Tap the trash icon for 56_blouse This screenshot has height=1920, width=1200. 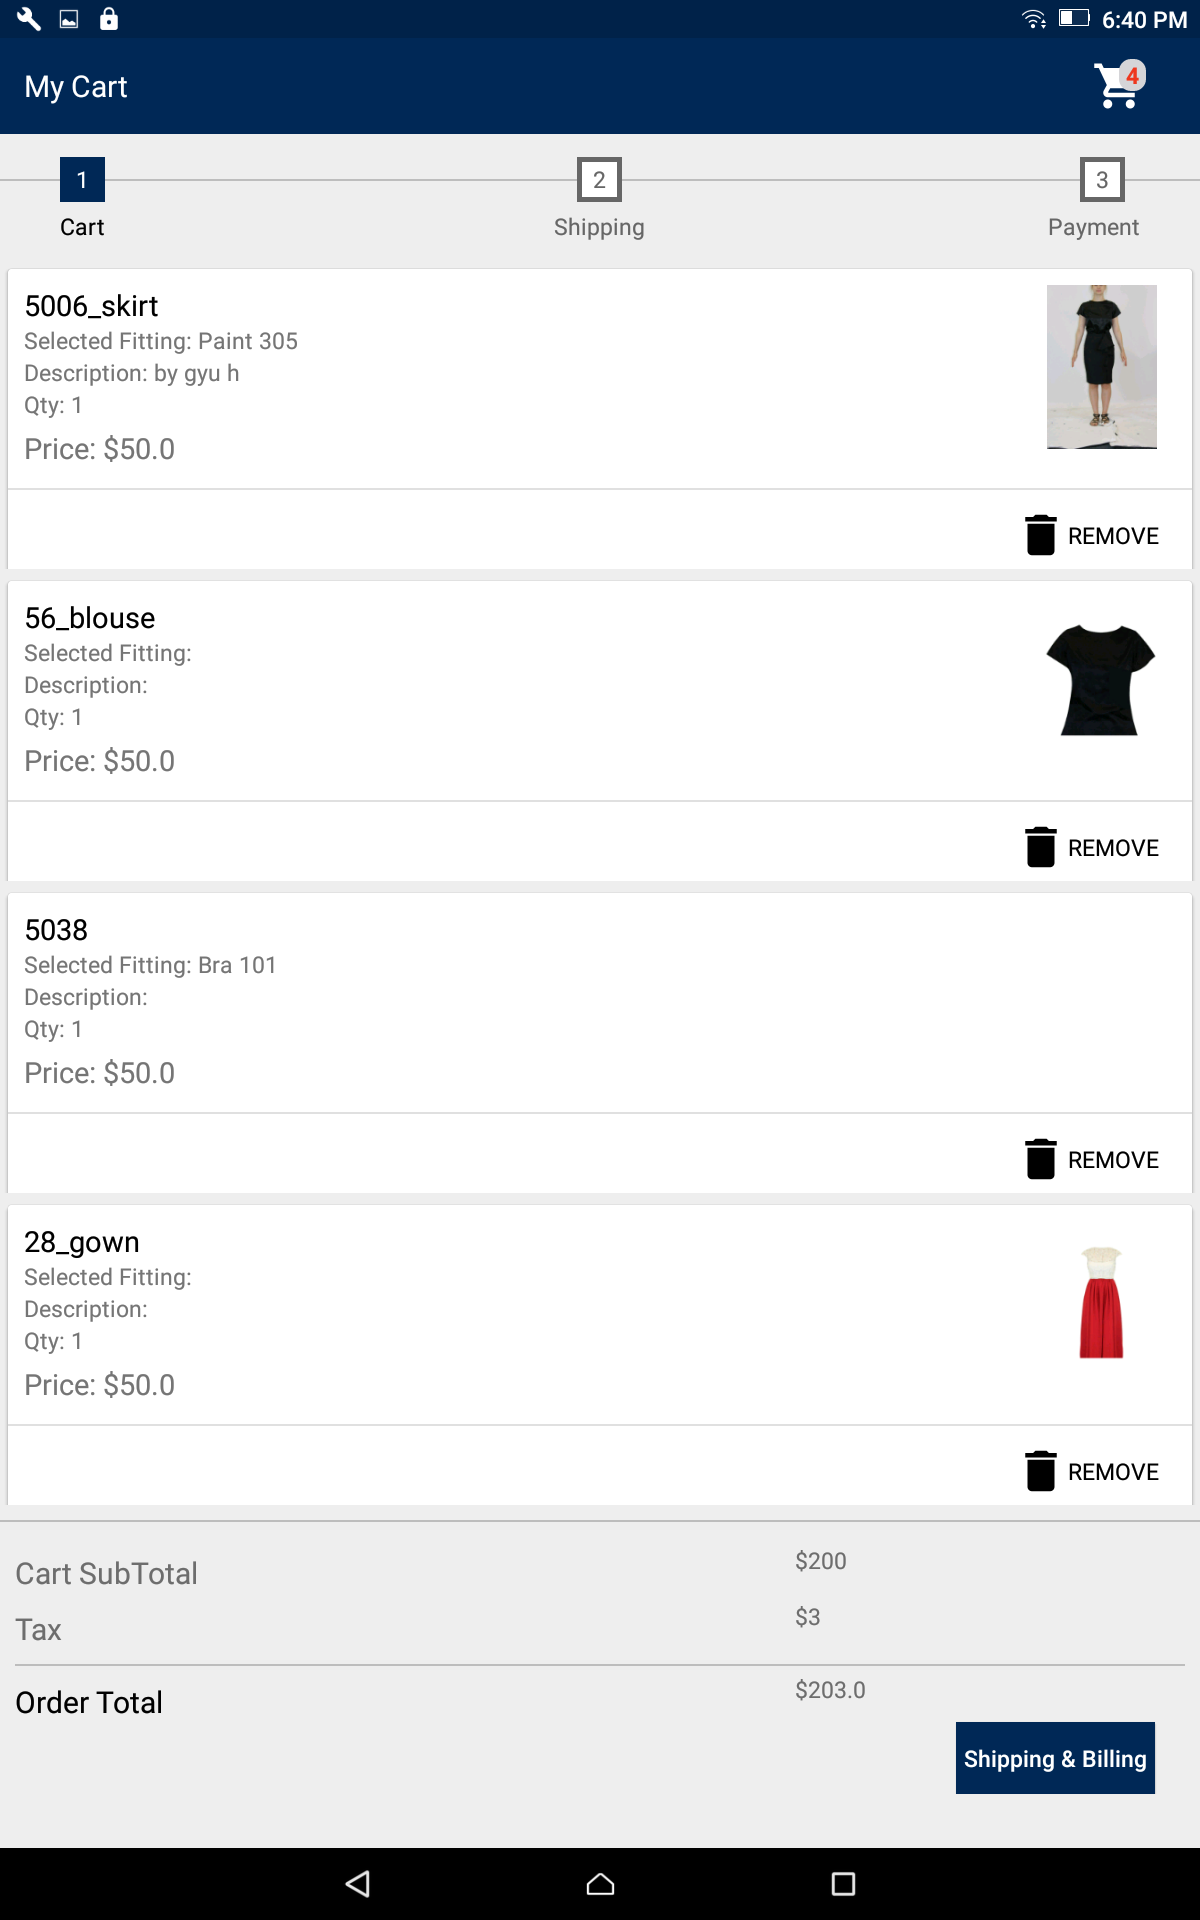point(1040,847)
